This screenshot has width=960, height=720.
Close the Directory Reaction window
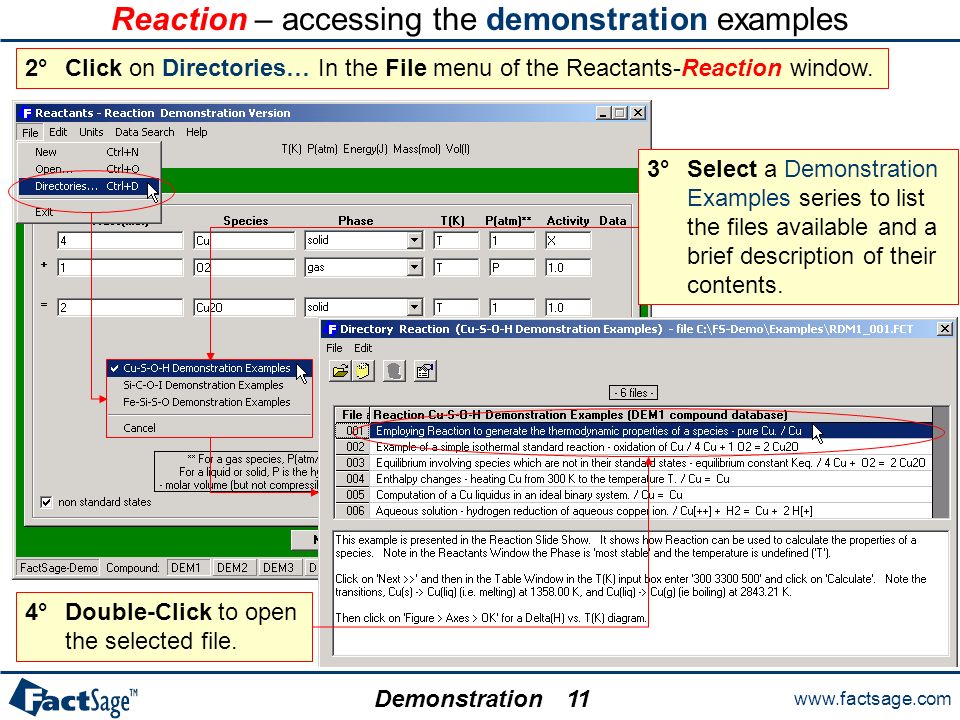[945, 329]
